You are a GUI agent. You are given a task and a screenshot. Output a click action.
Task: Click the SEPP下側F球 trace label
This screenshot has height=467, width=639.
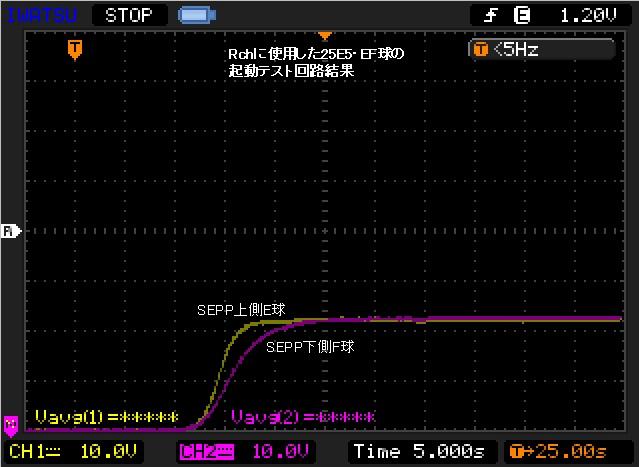[310, 347]
